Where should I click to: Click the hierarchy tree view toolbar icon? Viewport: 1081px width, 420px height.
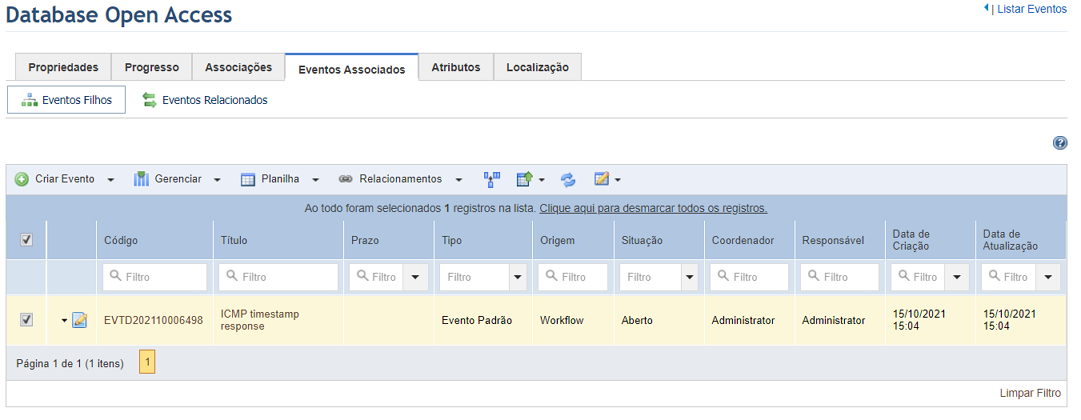click(492, 179)
